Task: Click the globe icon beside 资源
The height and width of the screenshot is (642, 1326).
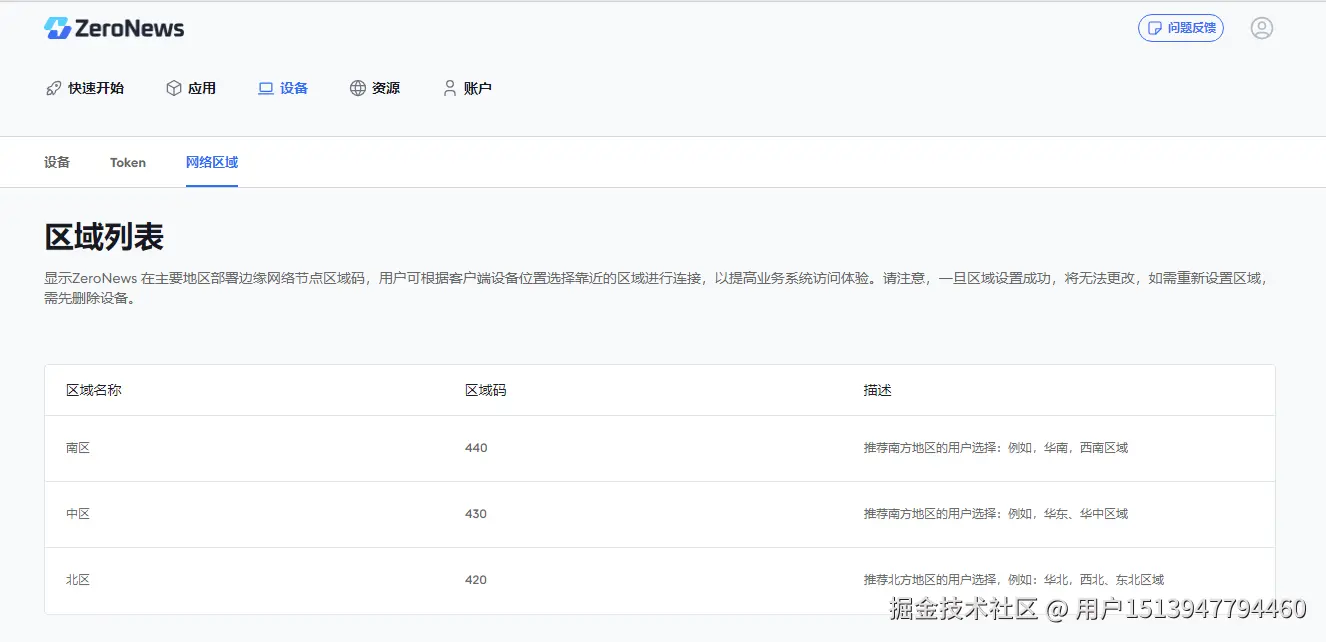Action: [358, 88]
